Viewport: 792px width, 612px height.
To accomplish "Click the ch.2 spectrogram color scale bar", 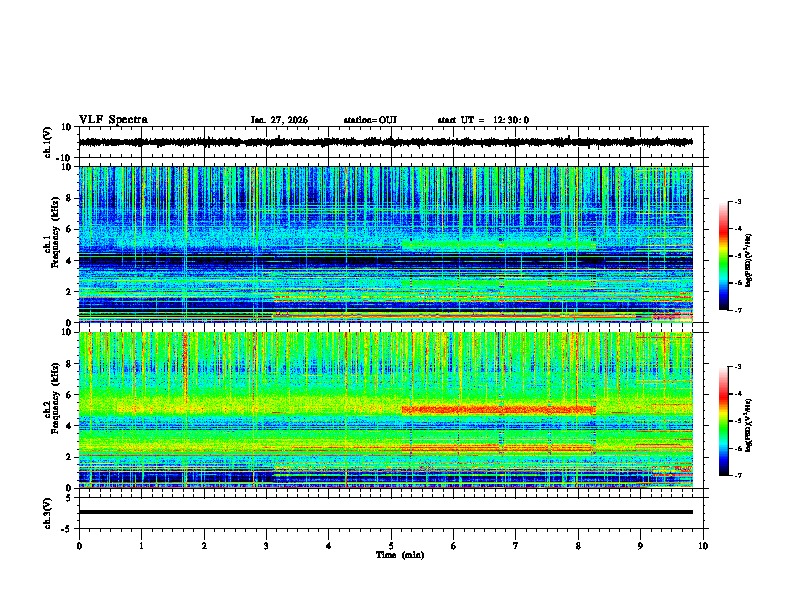I will (x=723, y=421).
